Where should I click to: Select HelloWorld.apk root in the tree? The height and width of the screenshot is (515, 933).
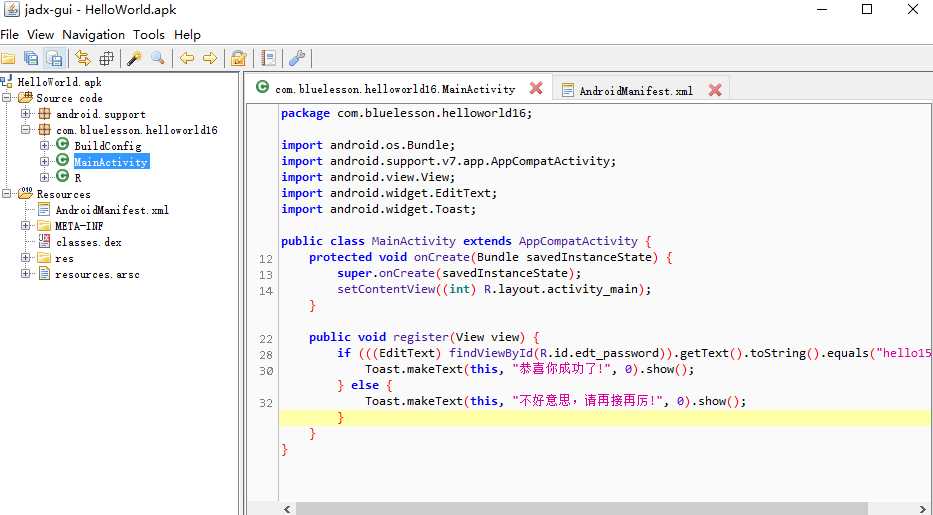click(60, 82)
